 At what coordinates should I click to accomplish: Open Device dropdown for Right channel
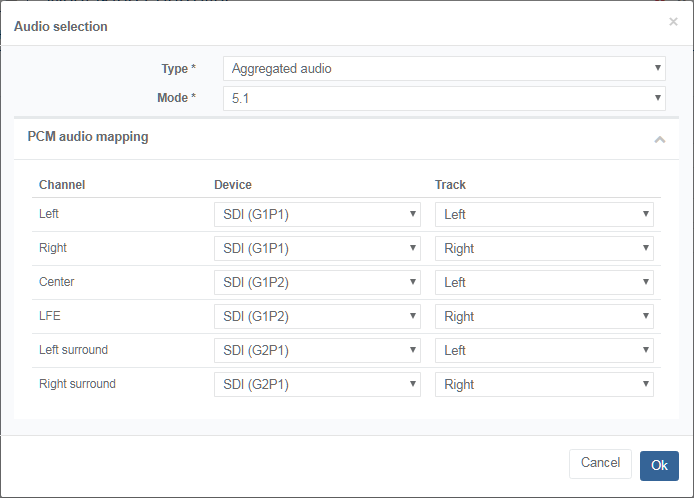(317, 248)
